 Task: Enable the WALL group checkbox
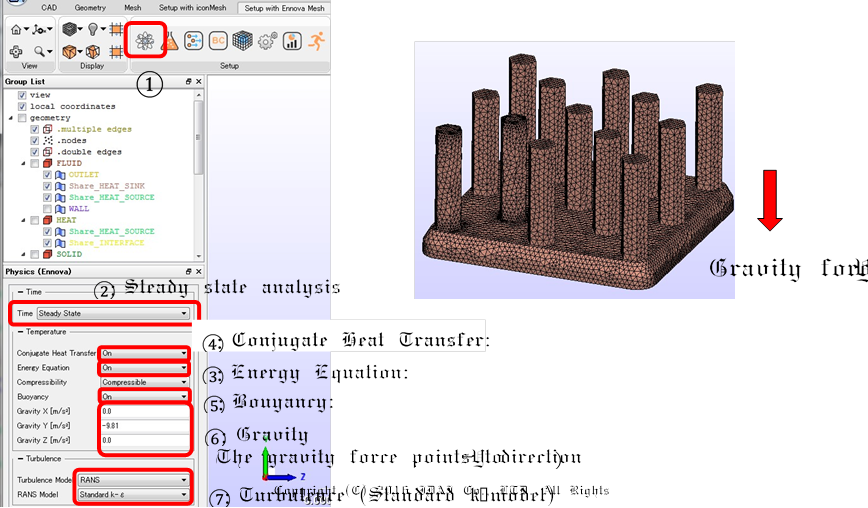pyautogui.click(x=47, y=209)
